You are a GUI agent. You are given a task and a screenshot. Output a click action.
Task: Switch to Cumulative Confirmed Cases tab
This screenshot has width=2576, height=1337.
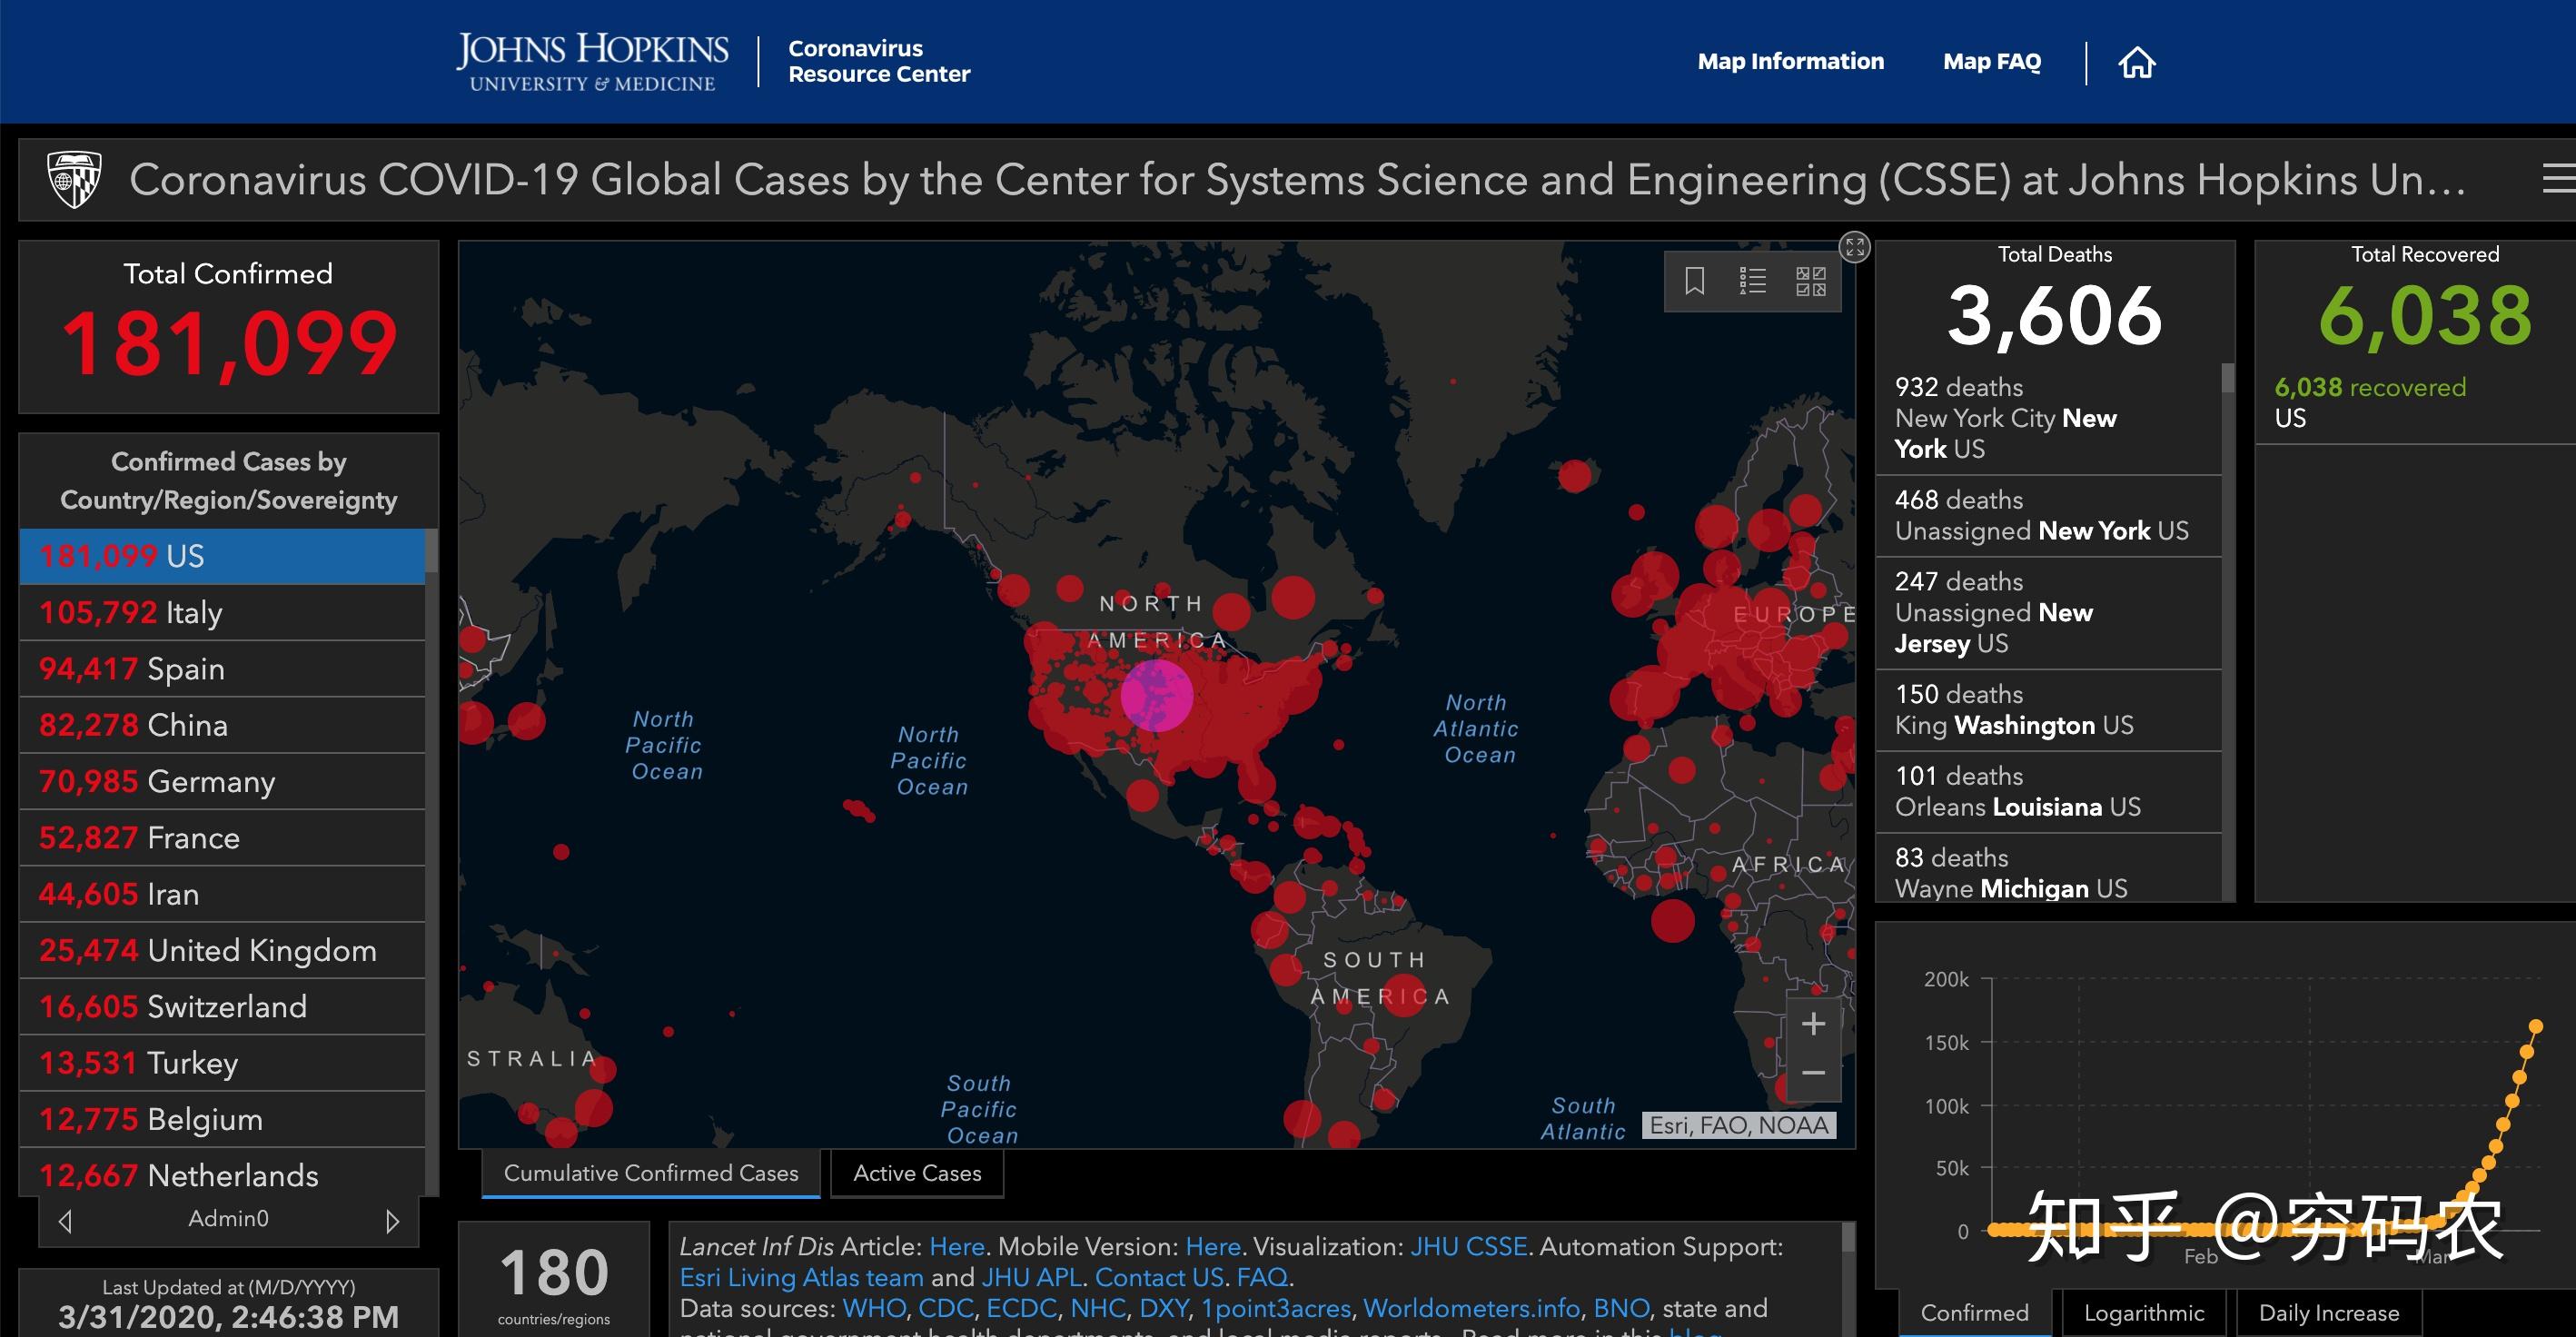(651, 1173)
